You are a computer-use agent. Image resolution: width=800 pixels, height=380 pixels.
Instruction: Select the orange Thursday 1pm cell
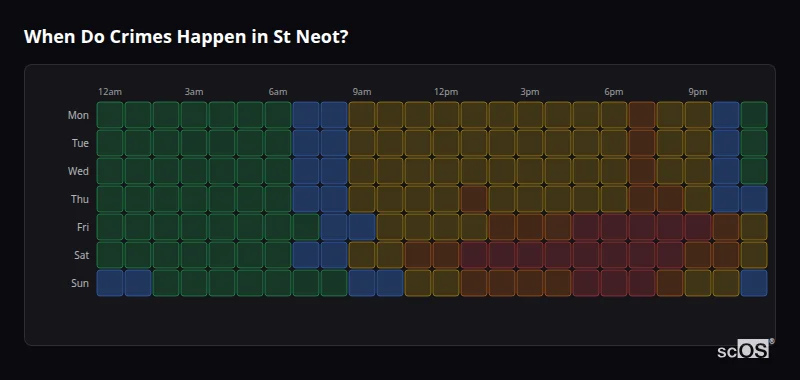tap(474, 199)
